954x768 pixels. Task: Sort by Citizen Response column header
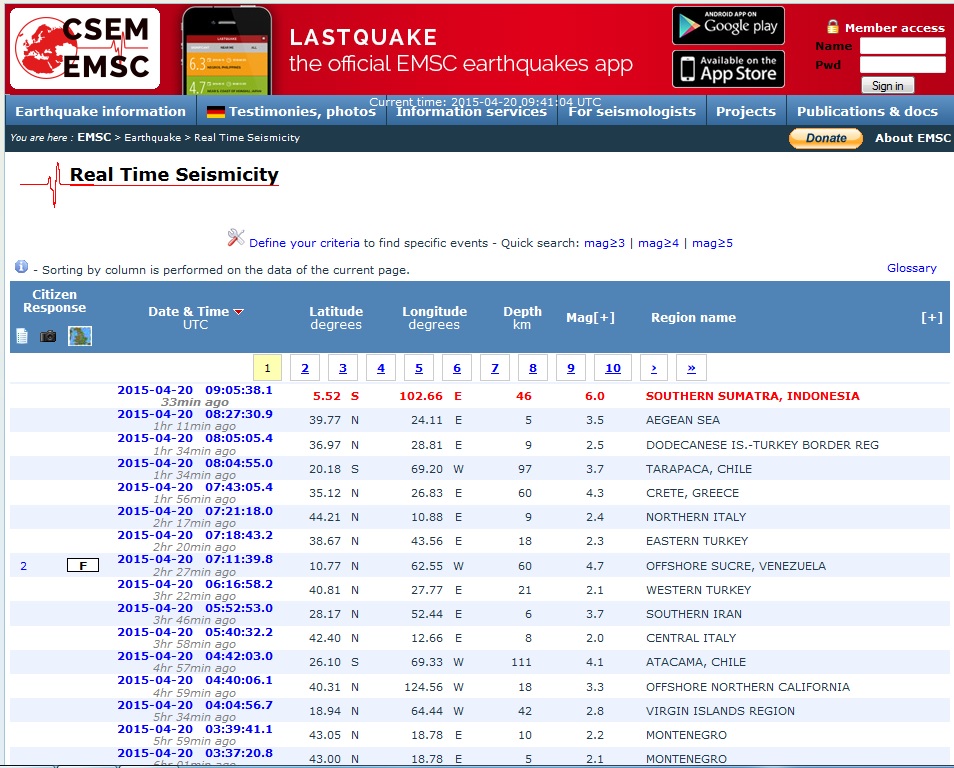55,301
